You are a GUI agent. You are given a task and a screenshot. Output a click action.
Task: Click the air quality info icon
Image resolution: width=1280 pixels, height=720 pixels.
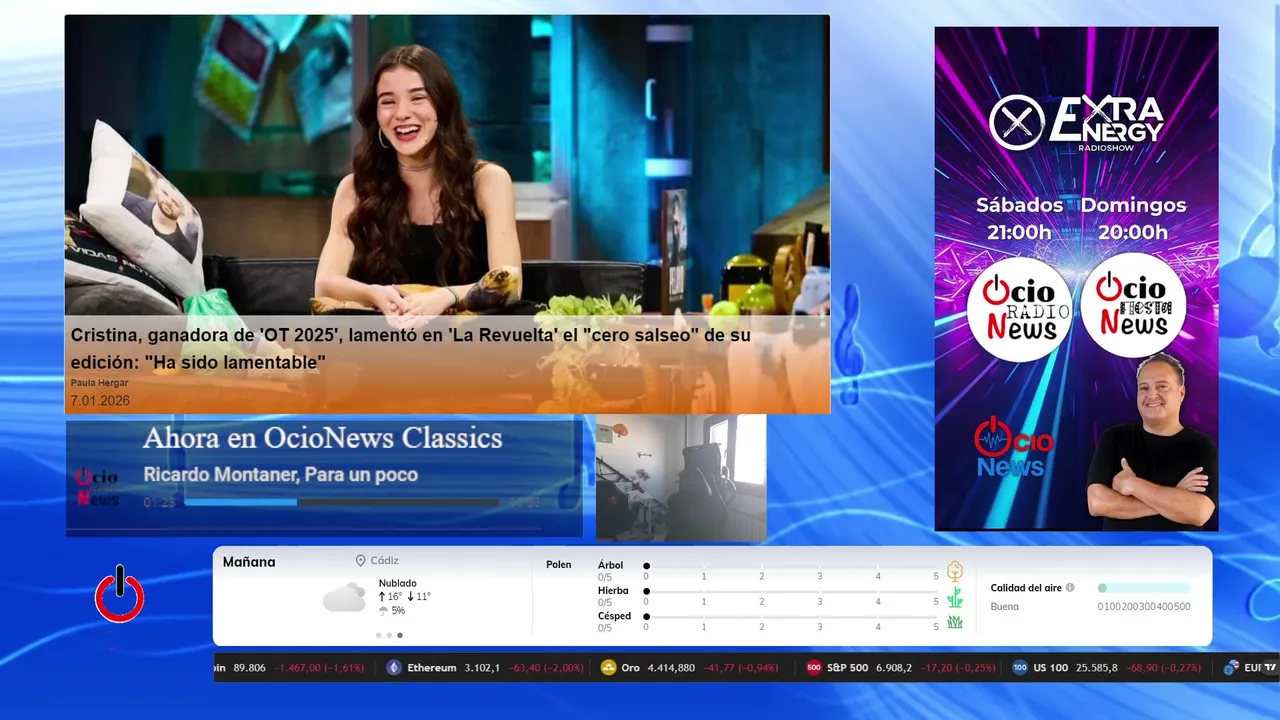(1070, 588)
